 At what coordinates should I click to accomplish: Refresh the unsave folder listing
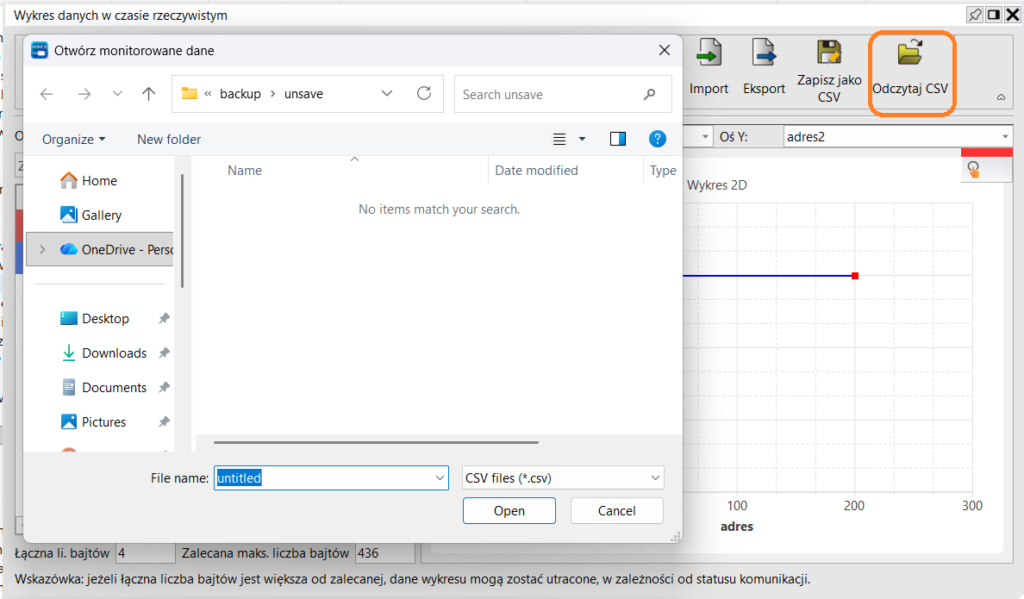coord(424,93)
